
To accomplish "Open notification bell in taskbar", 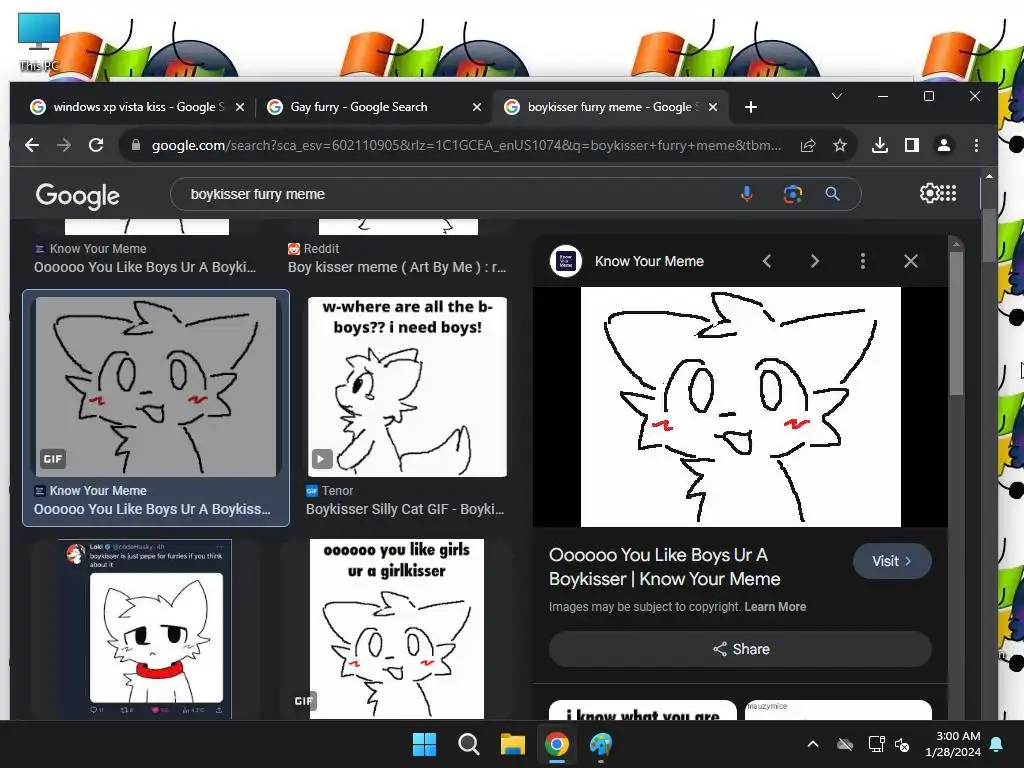I will pyautogui.click(x=997, y=744).
